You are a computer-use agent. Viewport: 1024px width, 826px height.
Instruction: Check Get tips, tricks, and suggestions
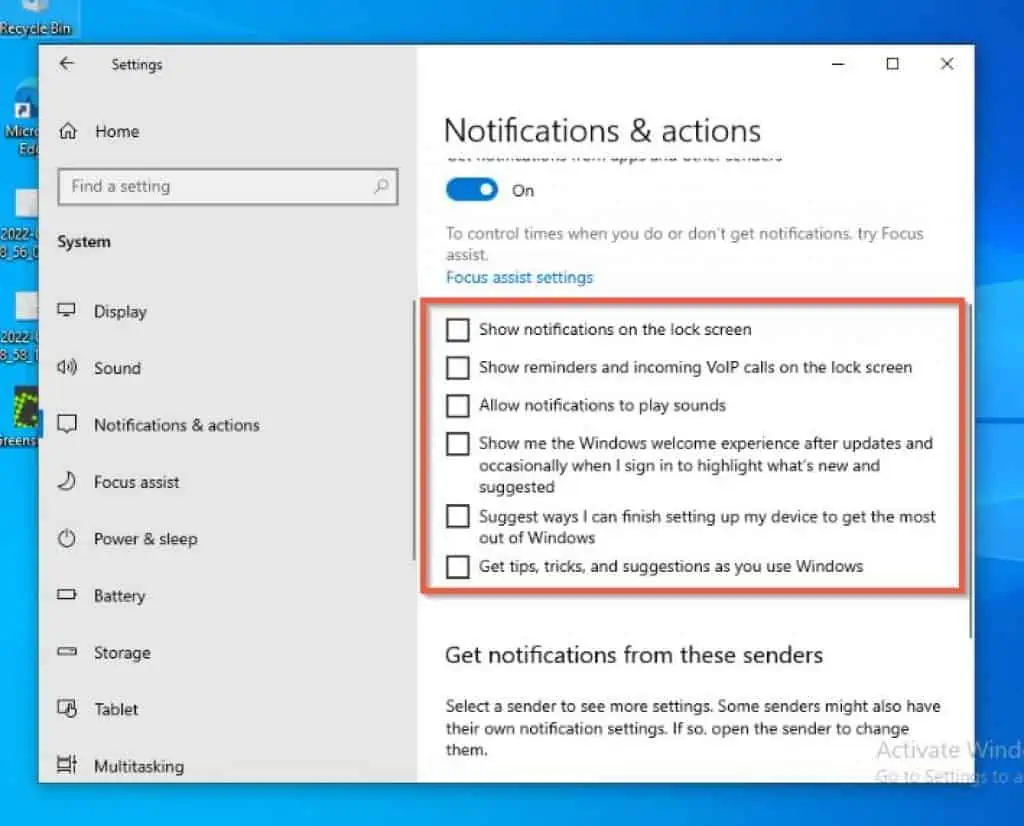coord(458,567)
